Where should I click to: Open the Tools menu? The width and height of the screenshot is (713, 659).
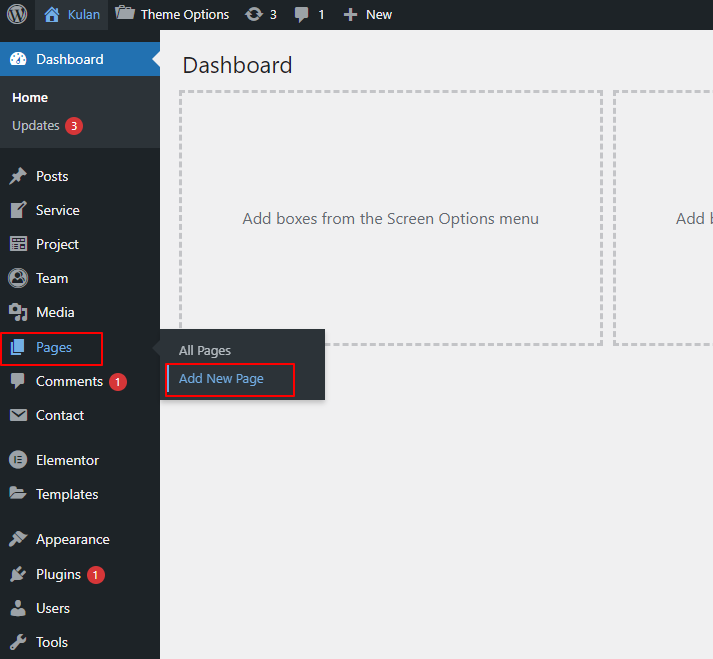pyautogui.click(x=52, y=642)
